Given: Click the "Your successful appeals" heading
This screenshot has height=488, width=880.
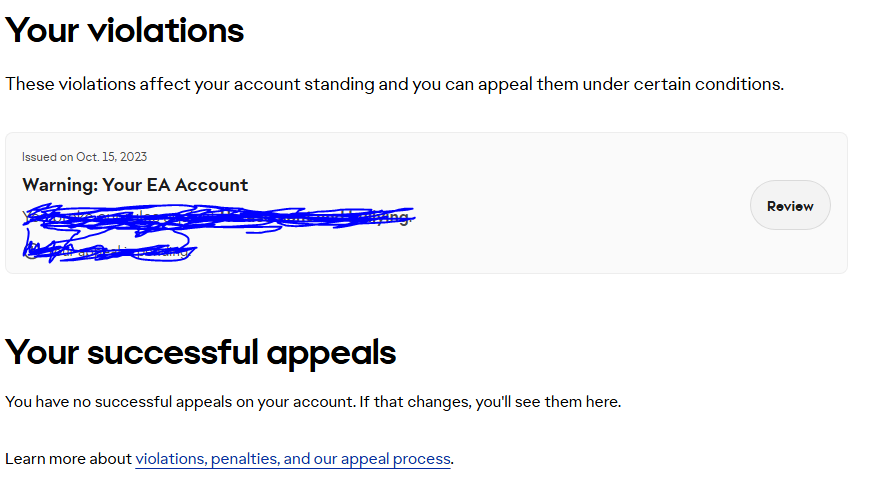Looking at the screenshot, I should pyautogui.click(x=201, y=352).
